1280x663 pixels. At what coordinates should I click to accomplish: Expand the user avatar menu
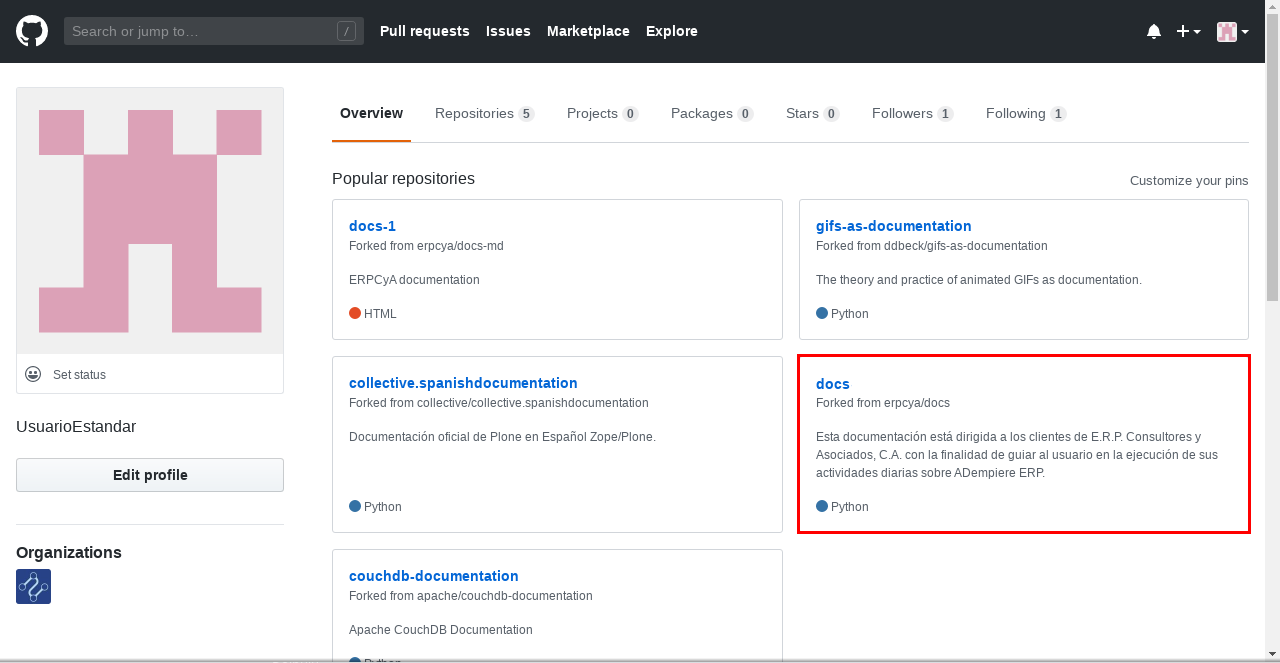coord(1232,31)
